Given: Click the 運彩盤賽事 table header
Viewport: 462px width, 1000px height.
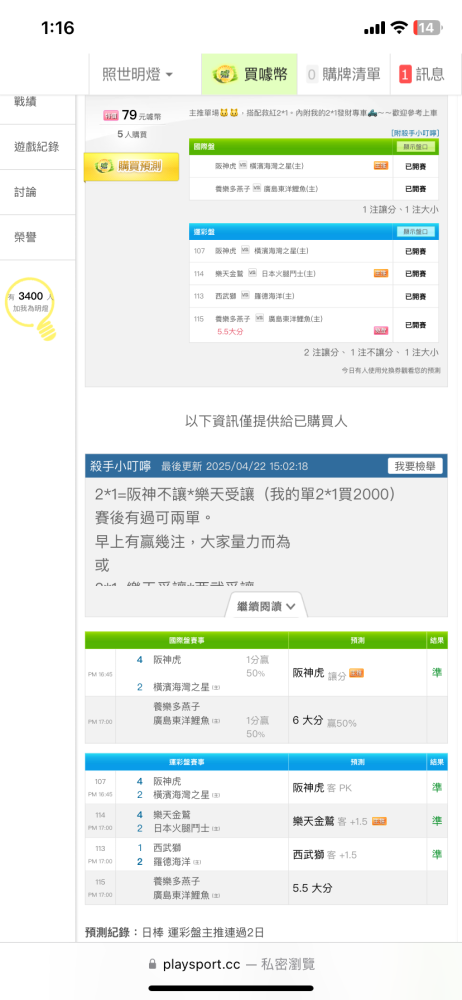Looking at the screenshot, I should (x=186, y=762).
